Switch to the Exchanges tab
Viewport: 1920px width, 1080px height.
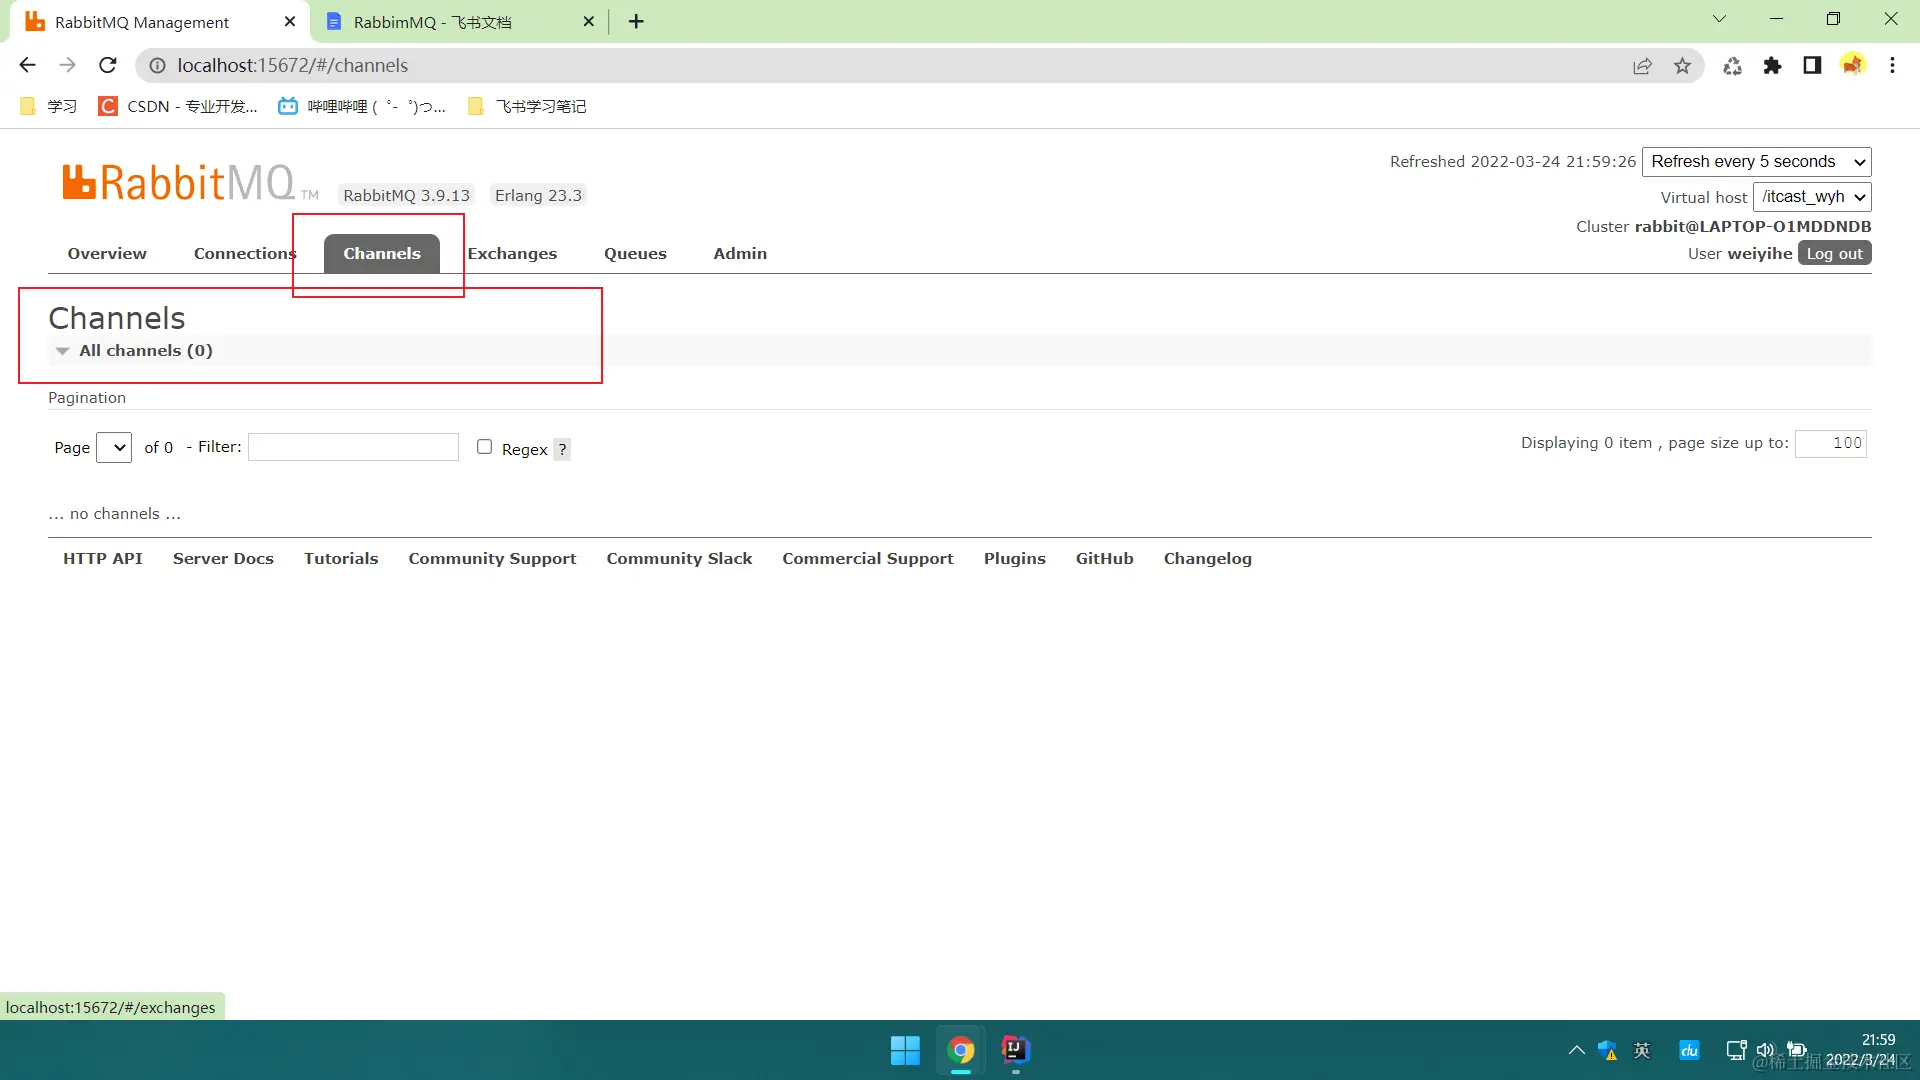coord(512,254)
